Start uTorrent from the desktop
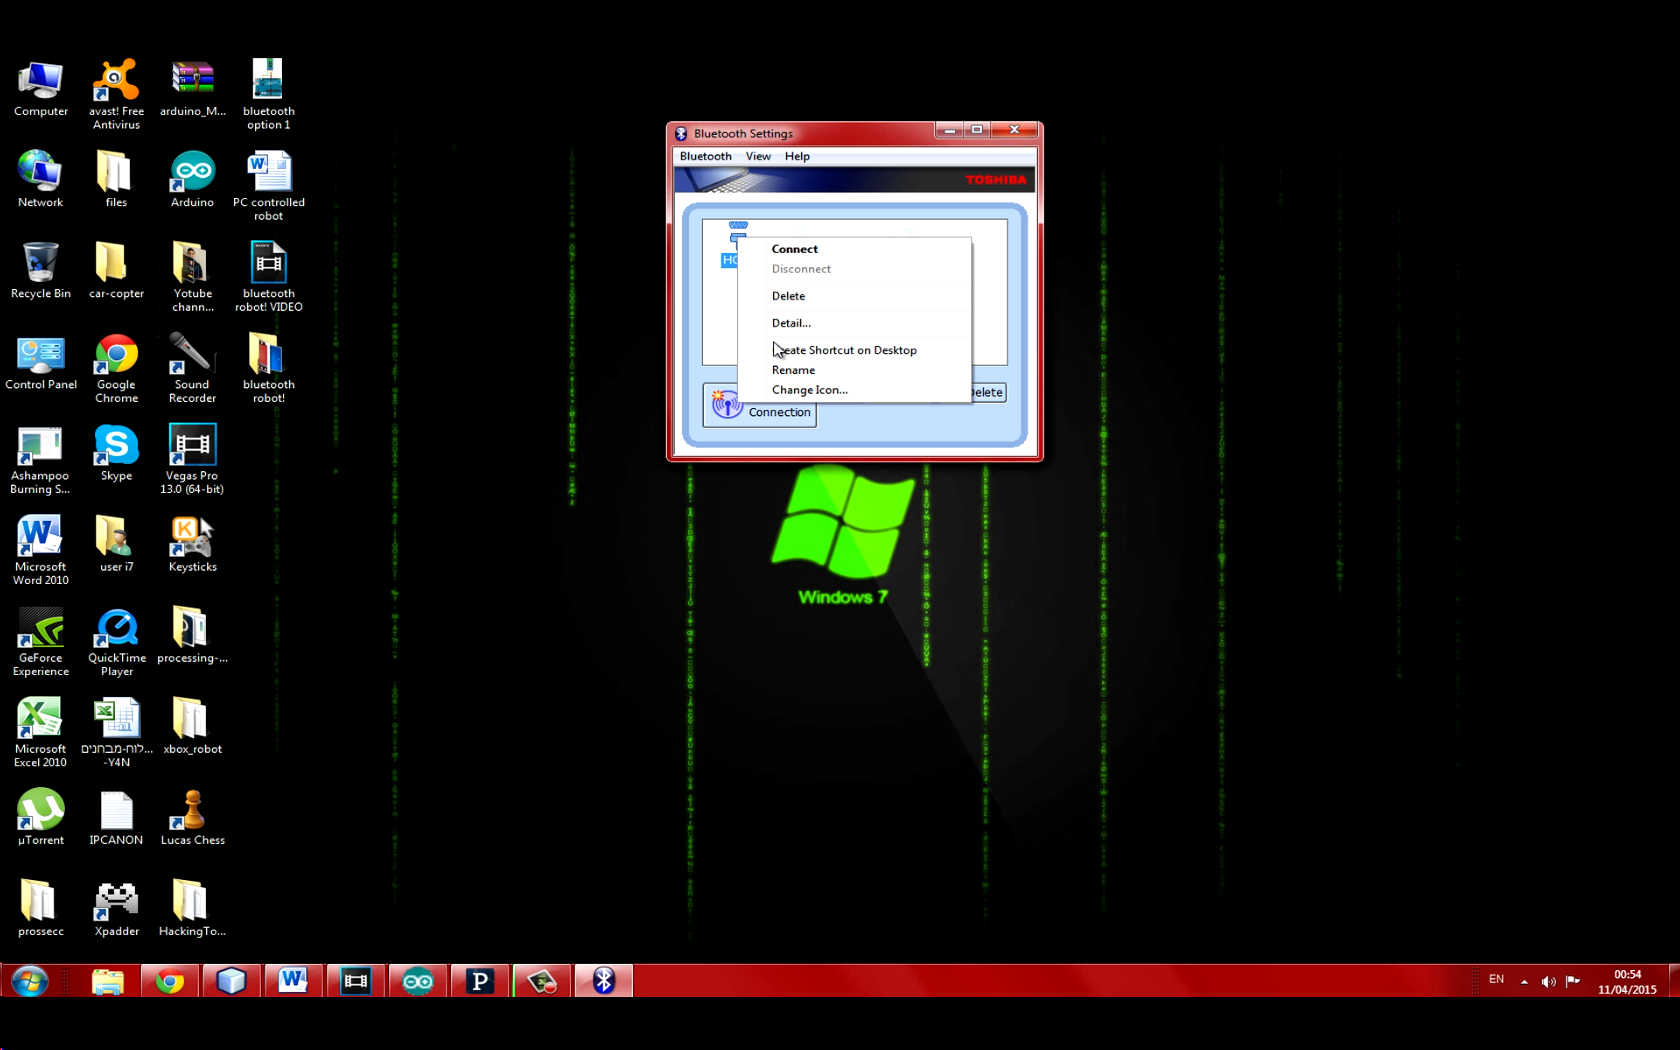1680x1050 pixels. tap(40, 807)
